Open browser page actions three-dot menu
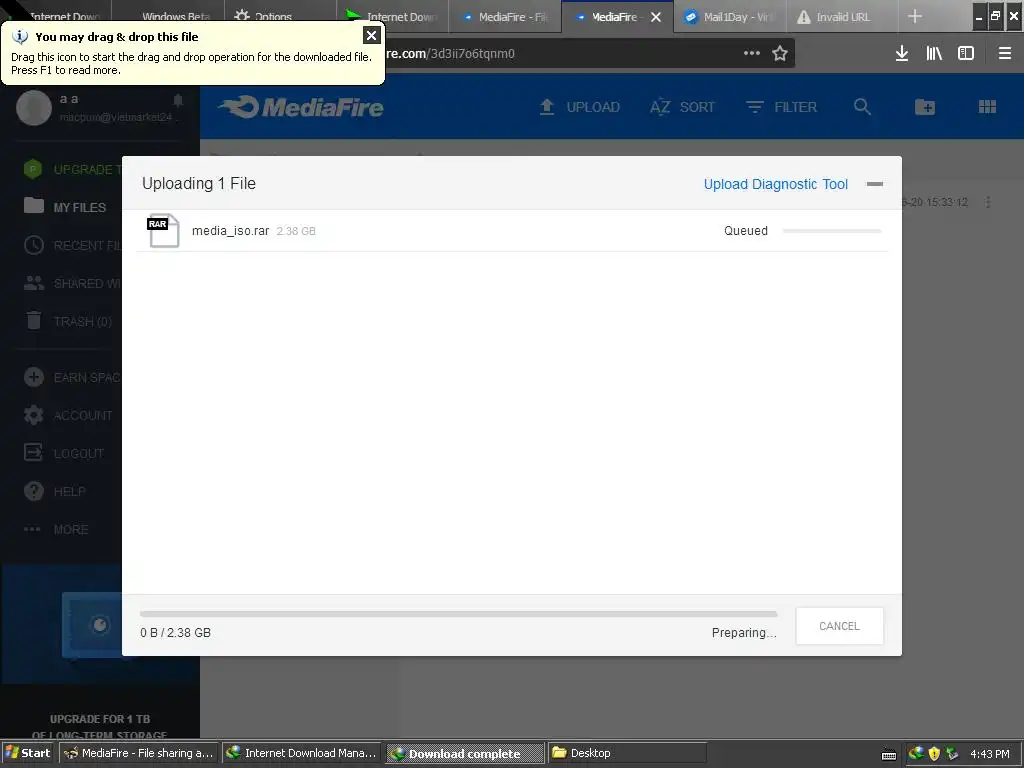This screenshot has width=1024, height=768. tap(752, 53)
